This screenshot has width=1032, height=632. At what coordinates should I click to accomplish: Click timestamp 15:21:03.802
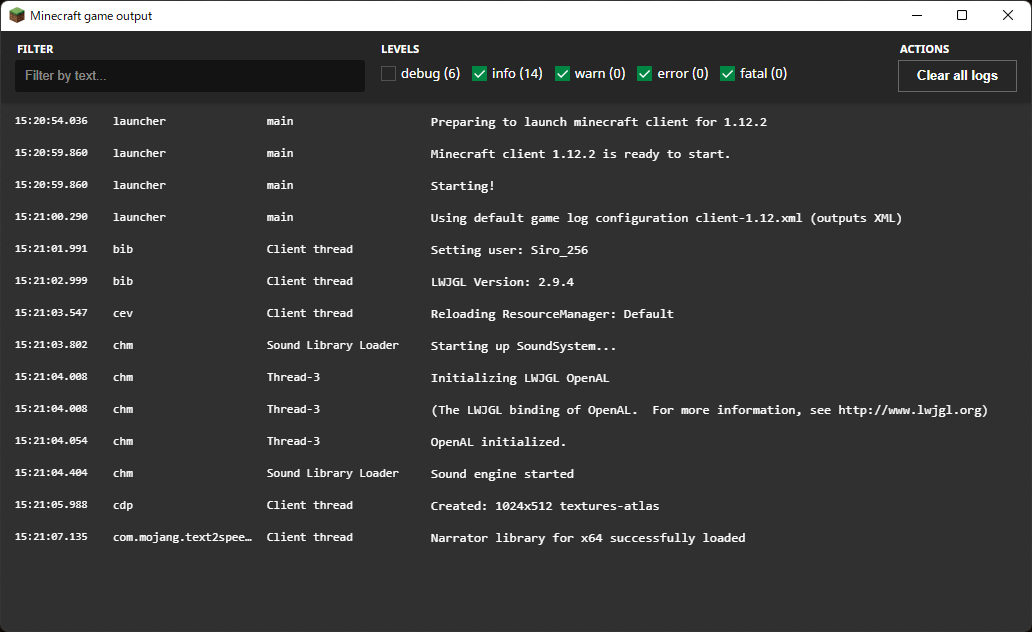pyautogui.click(x=51, y=345)
